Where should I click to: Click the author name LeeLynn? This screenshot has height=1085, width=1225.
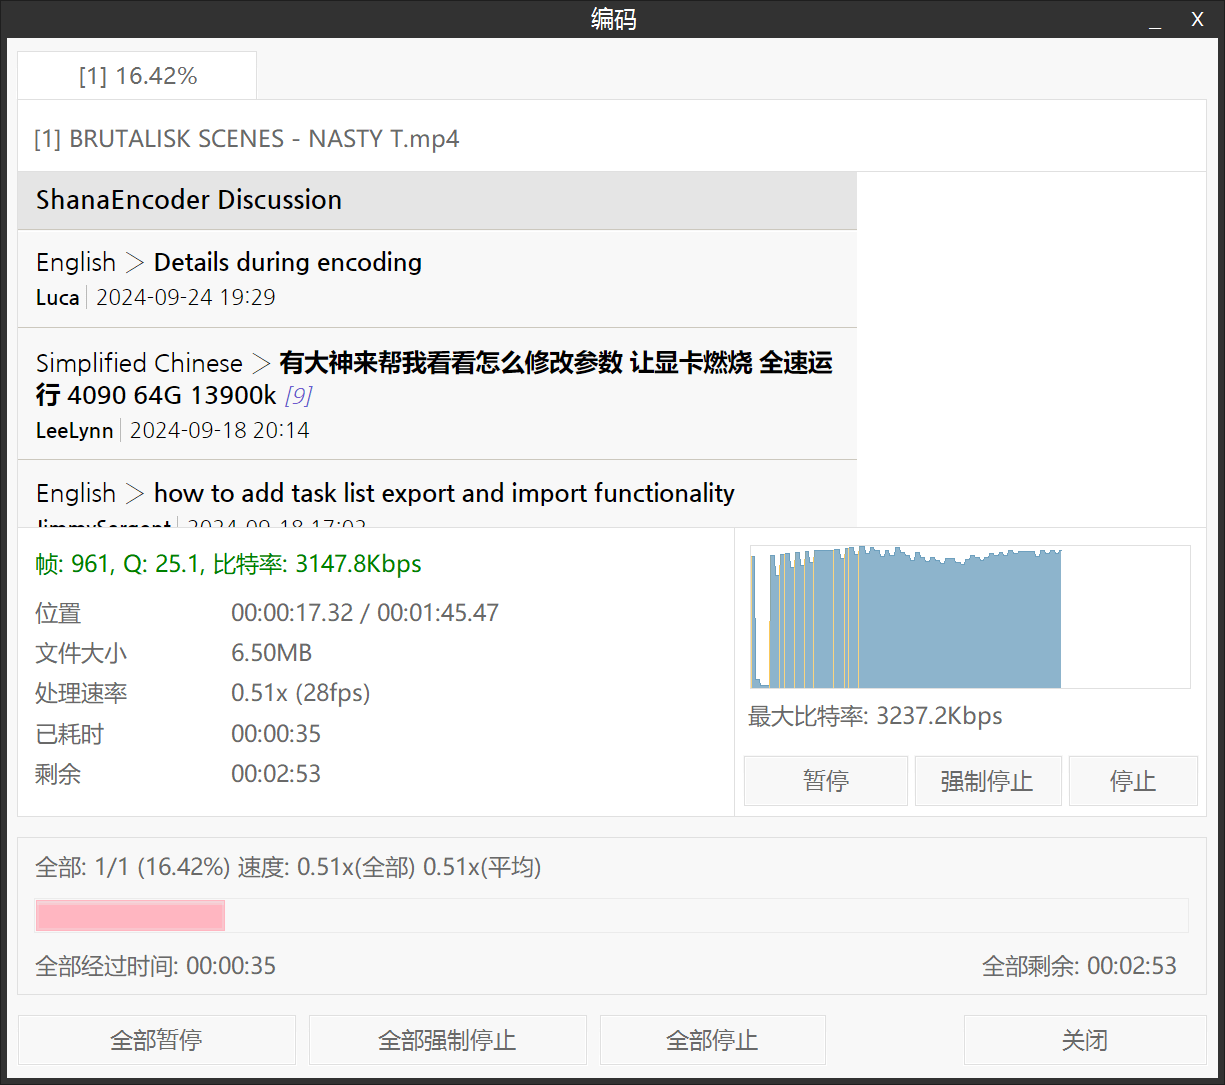click(75, 430)
